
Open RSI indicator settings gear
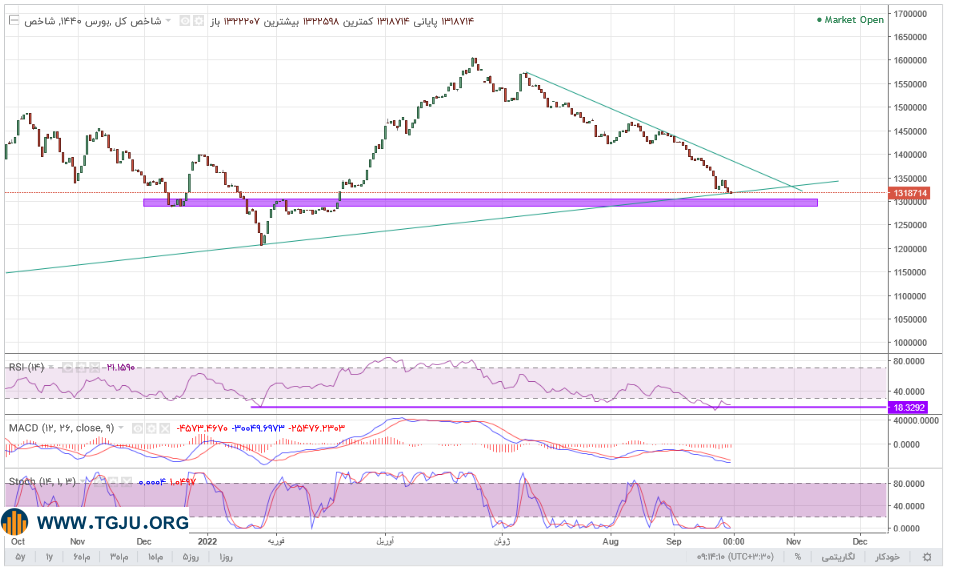[81, 367]
